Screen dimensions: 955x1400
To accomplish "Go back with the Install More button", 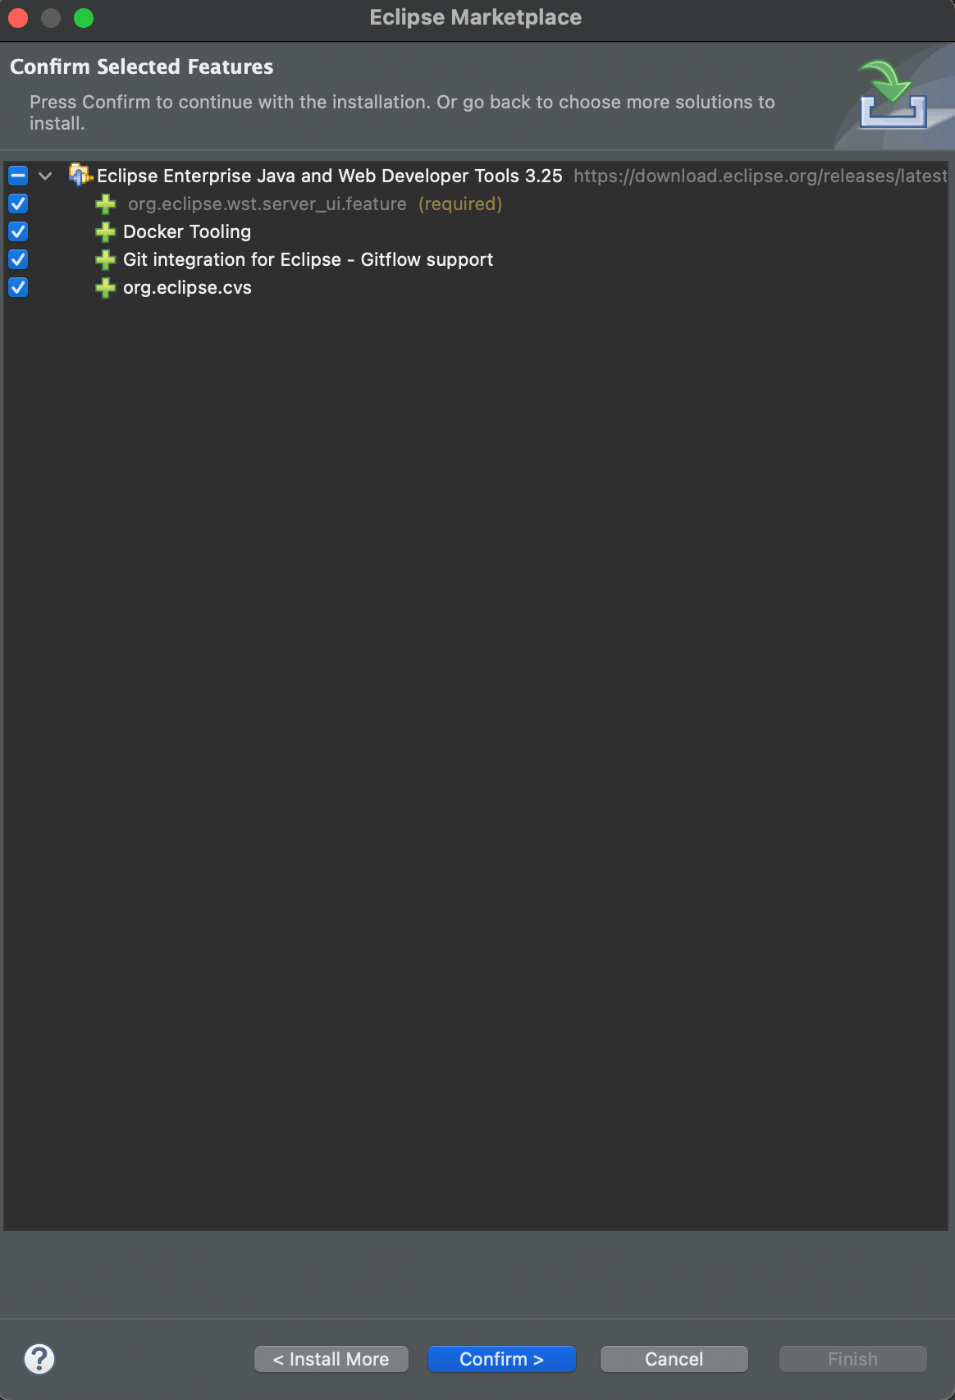I will (x=331, y=1359).
